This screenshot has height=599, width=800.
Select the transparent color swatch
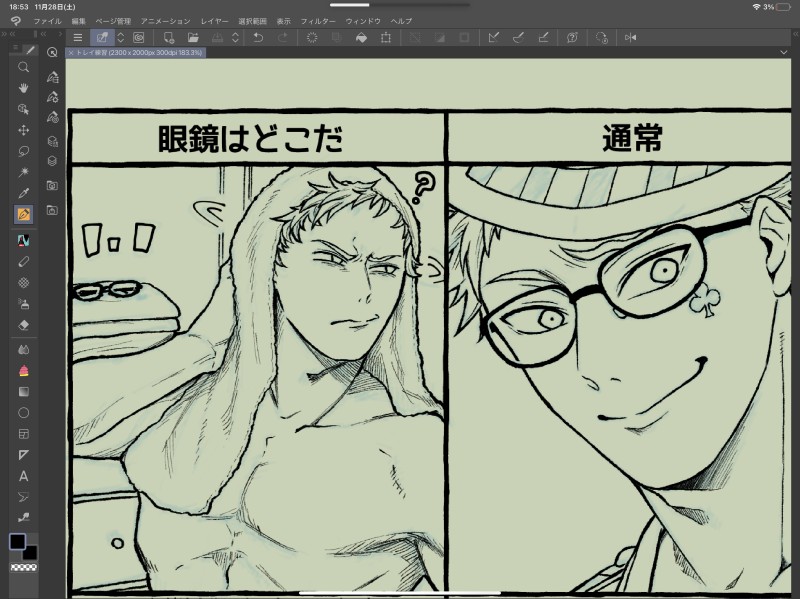(x=23, y=567)
